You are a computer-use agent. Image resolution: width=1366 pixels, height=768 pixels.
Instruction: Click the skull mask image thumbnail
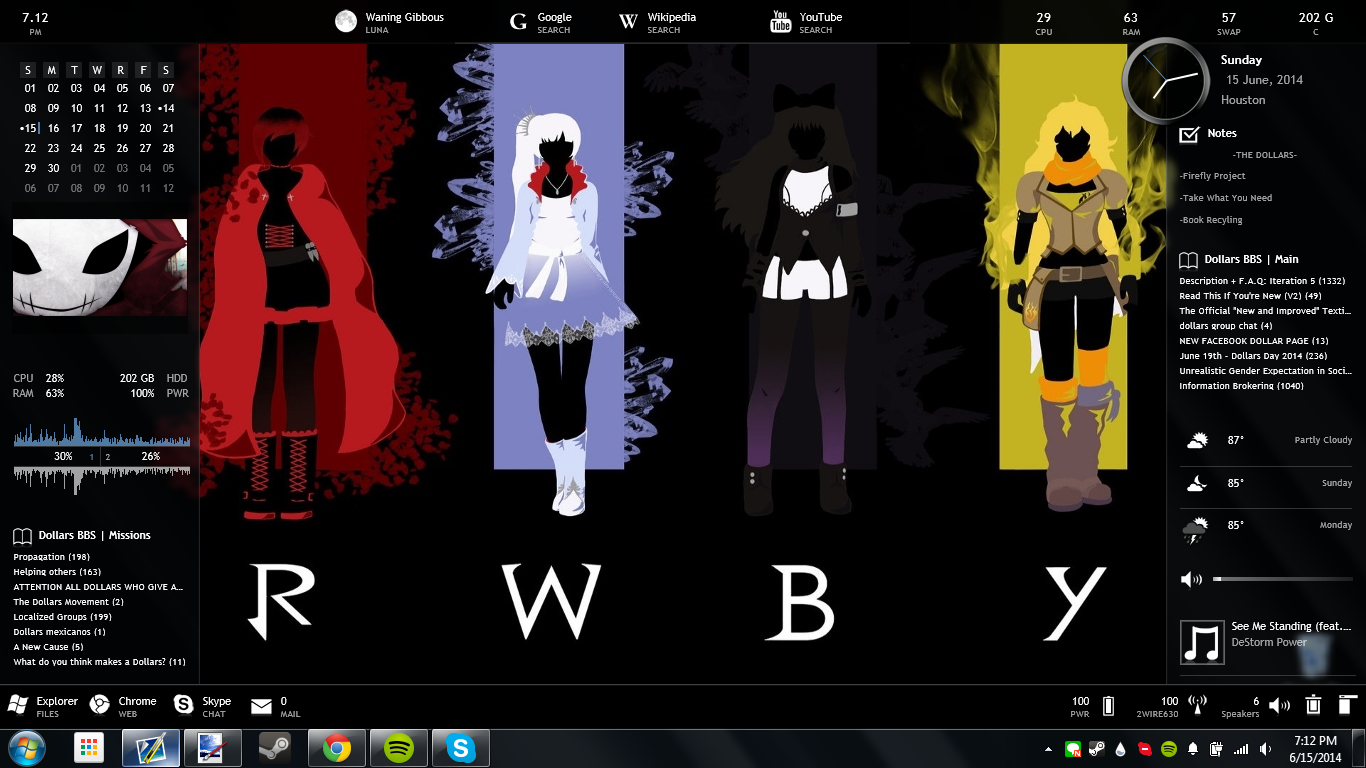click(x=100, y=267)
